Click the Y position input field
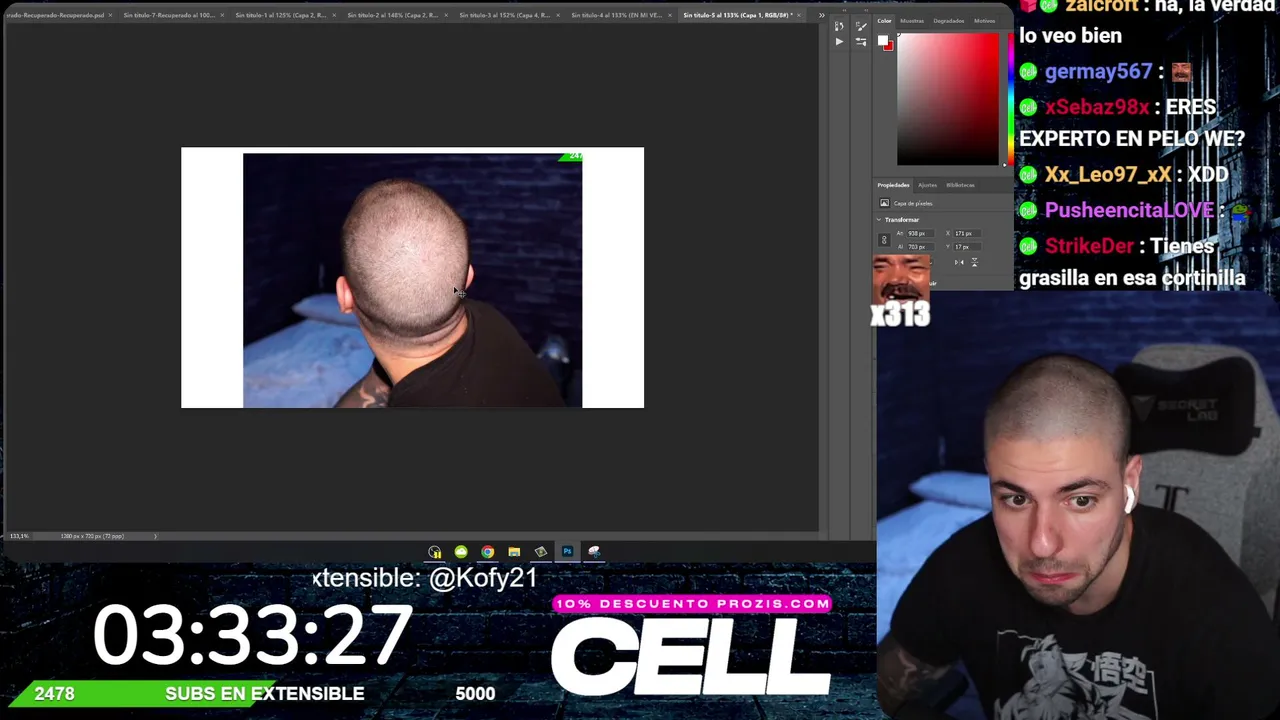The height and width of the screenshot is (720, 1280). point(968,246)
